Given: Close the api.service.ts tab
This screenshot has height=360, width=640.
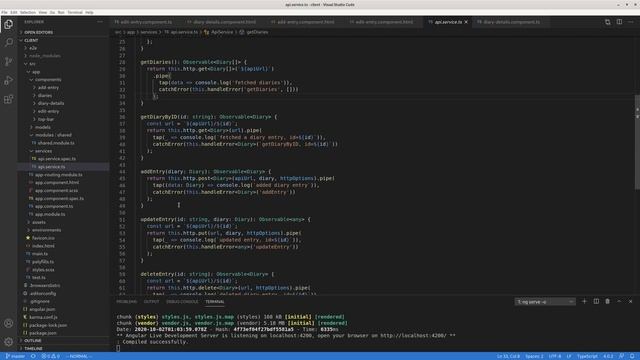Looking at the screenshot, I should click(x=466, y=22).
